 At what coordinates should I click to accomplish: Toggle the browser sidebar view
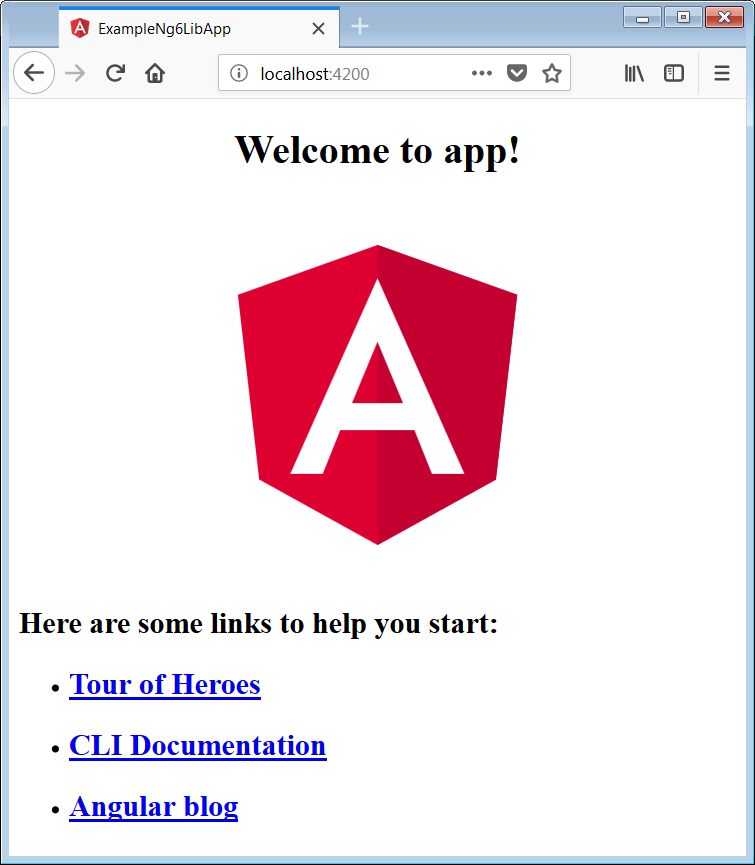[x=674, y=73]
